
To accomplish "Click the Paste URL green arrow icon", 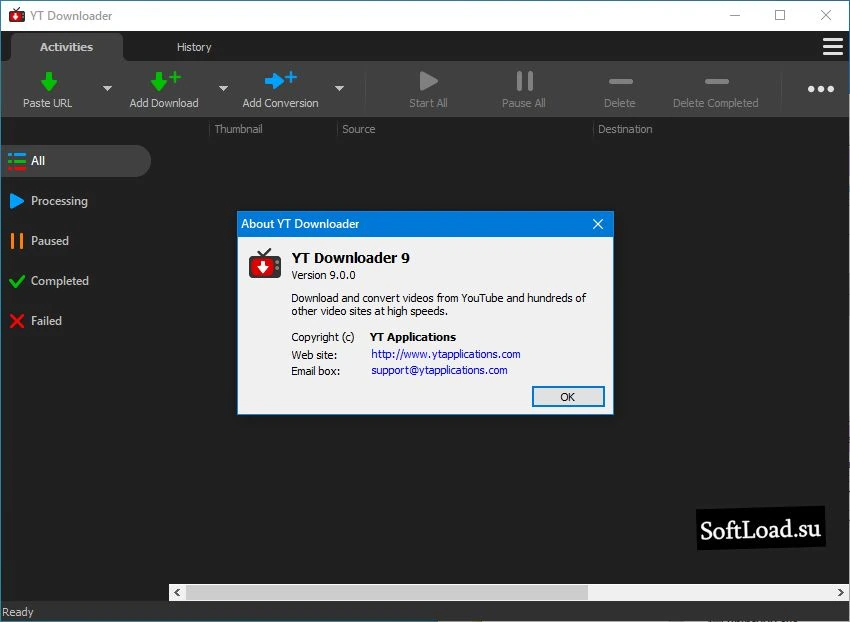I will point(49,81).
